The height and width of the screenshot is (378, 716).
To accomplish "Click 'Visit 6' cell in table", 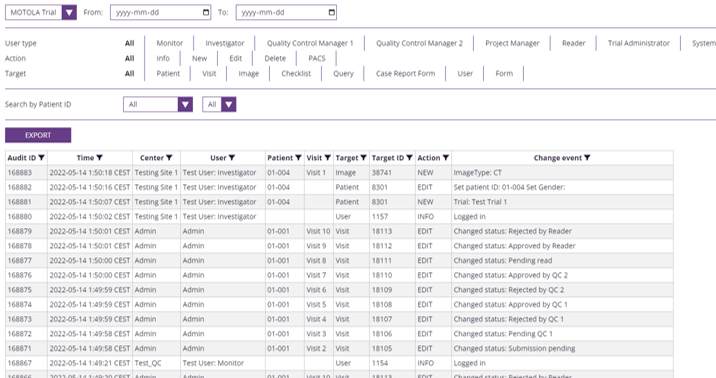I will tap(319, 290).
